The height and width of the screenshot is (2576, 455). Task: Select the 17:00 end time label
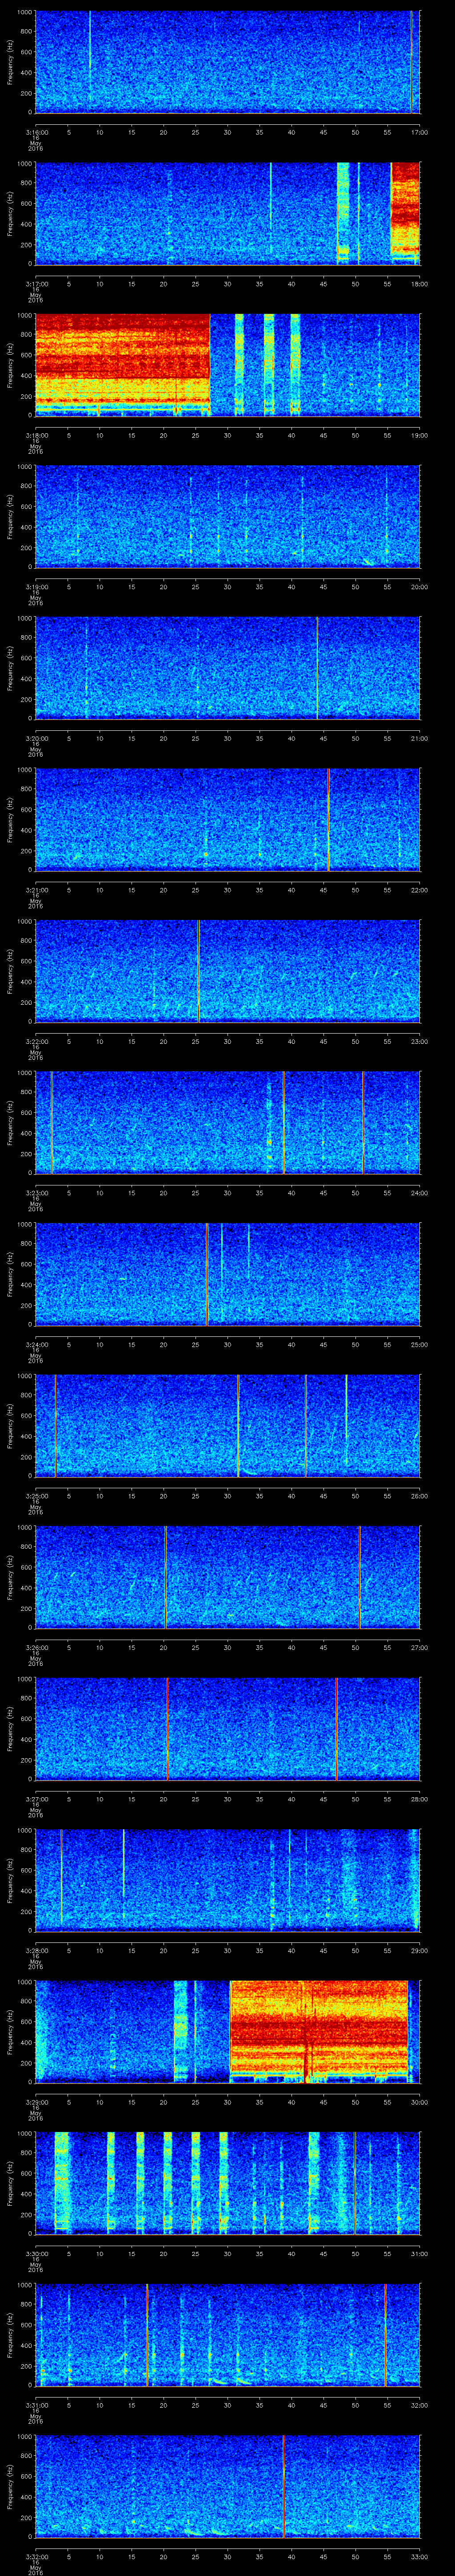(x=419, y=131)
